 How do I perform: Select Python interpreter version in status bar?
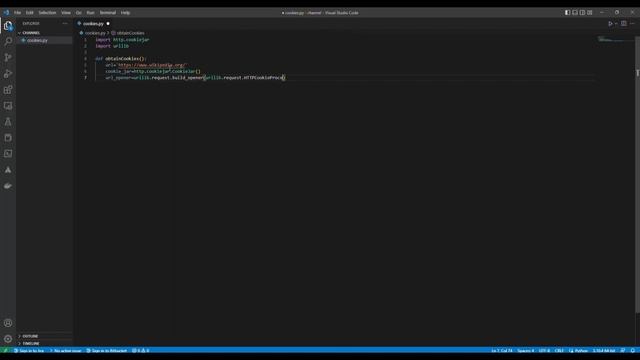604,350
